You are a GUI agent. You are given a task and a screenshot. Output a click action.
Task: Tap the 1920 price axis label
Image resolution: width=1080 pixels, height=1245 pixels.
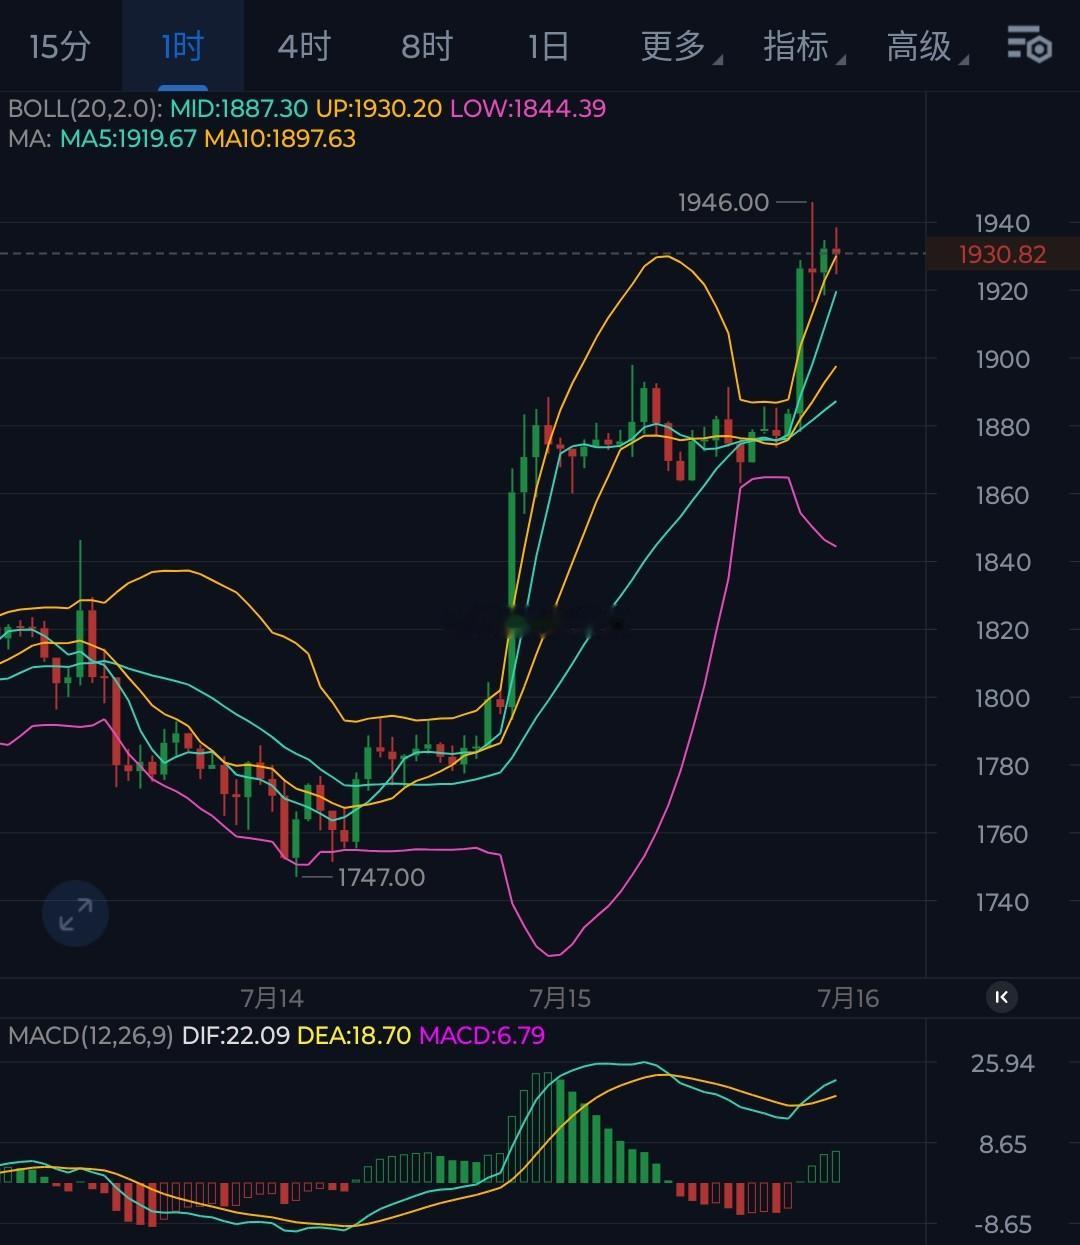pos(1002,291)
